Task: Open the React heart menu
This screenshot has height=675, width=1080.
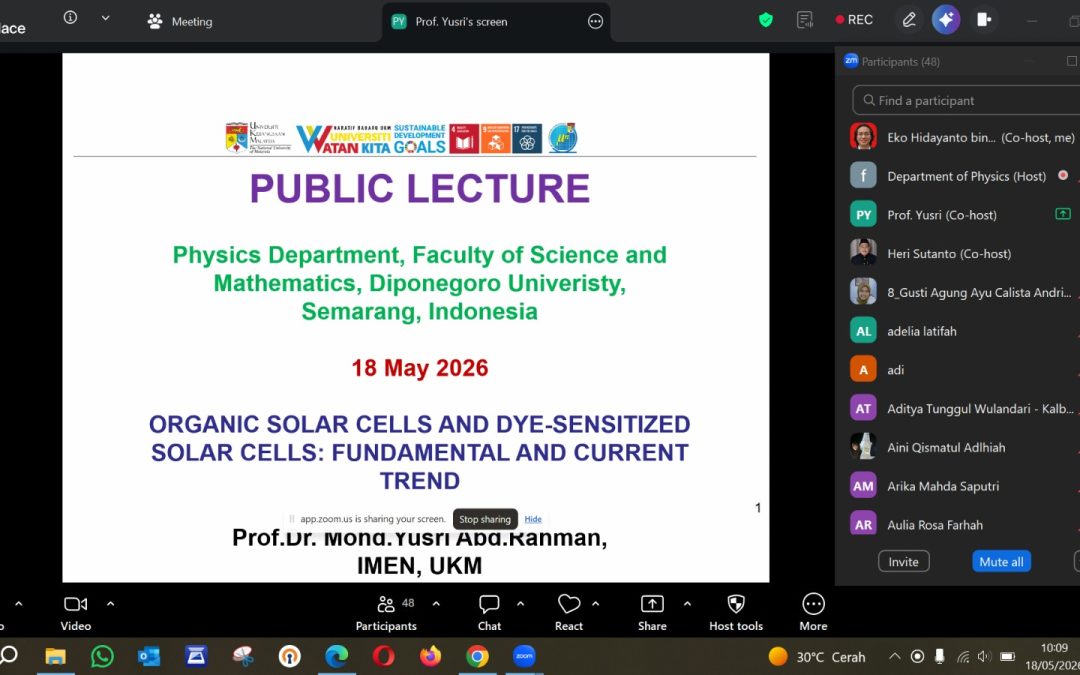Action: point(569,612)
